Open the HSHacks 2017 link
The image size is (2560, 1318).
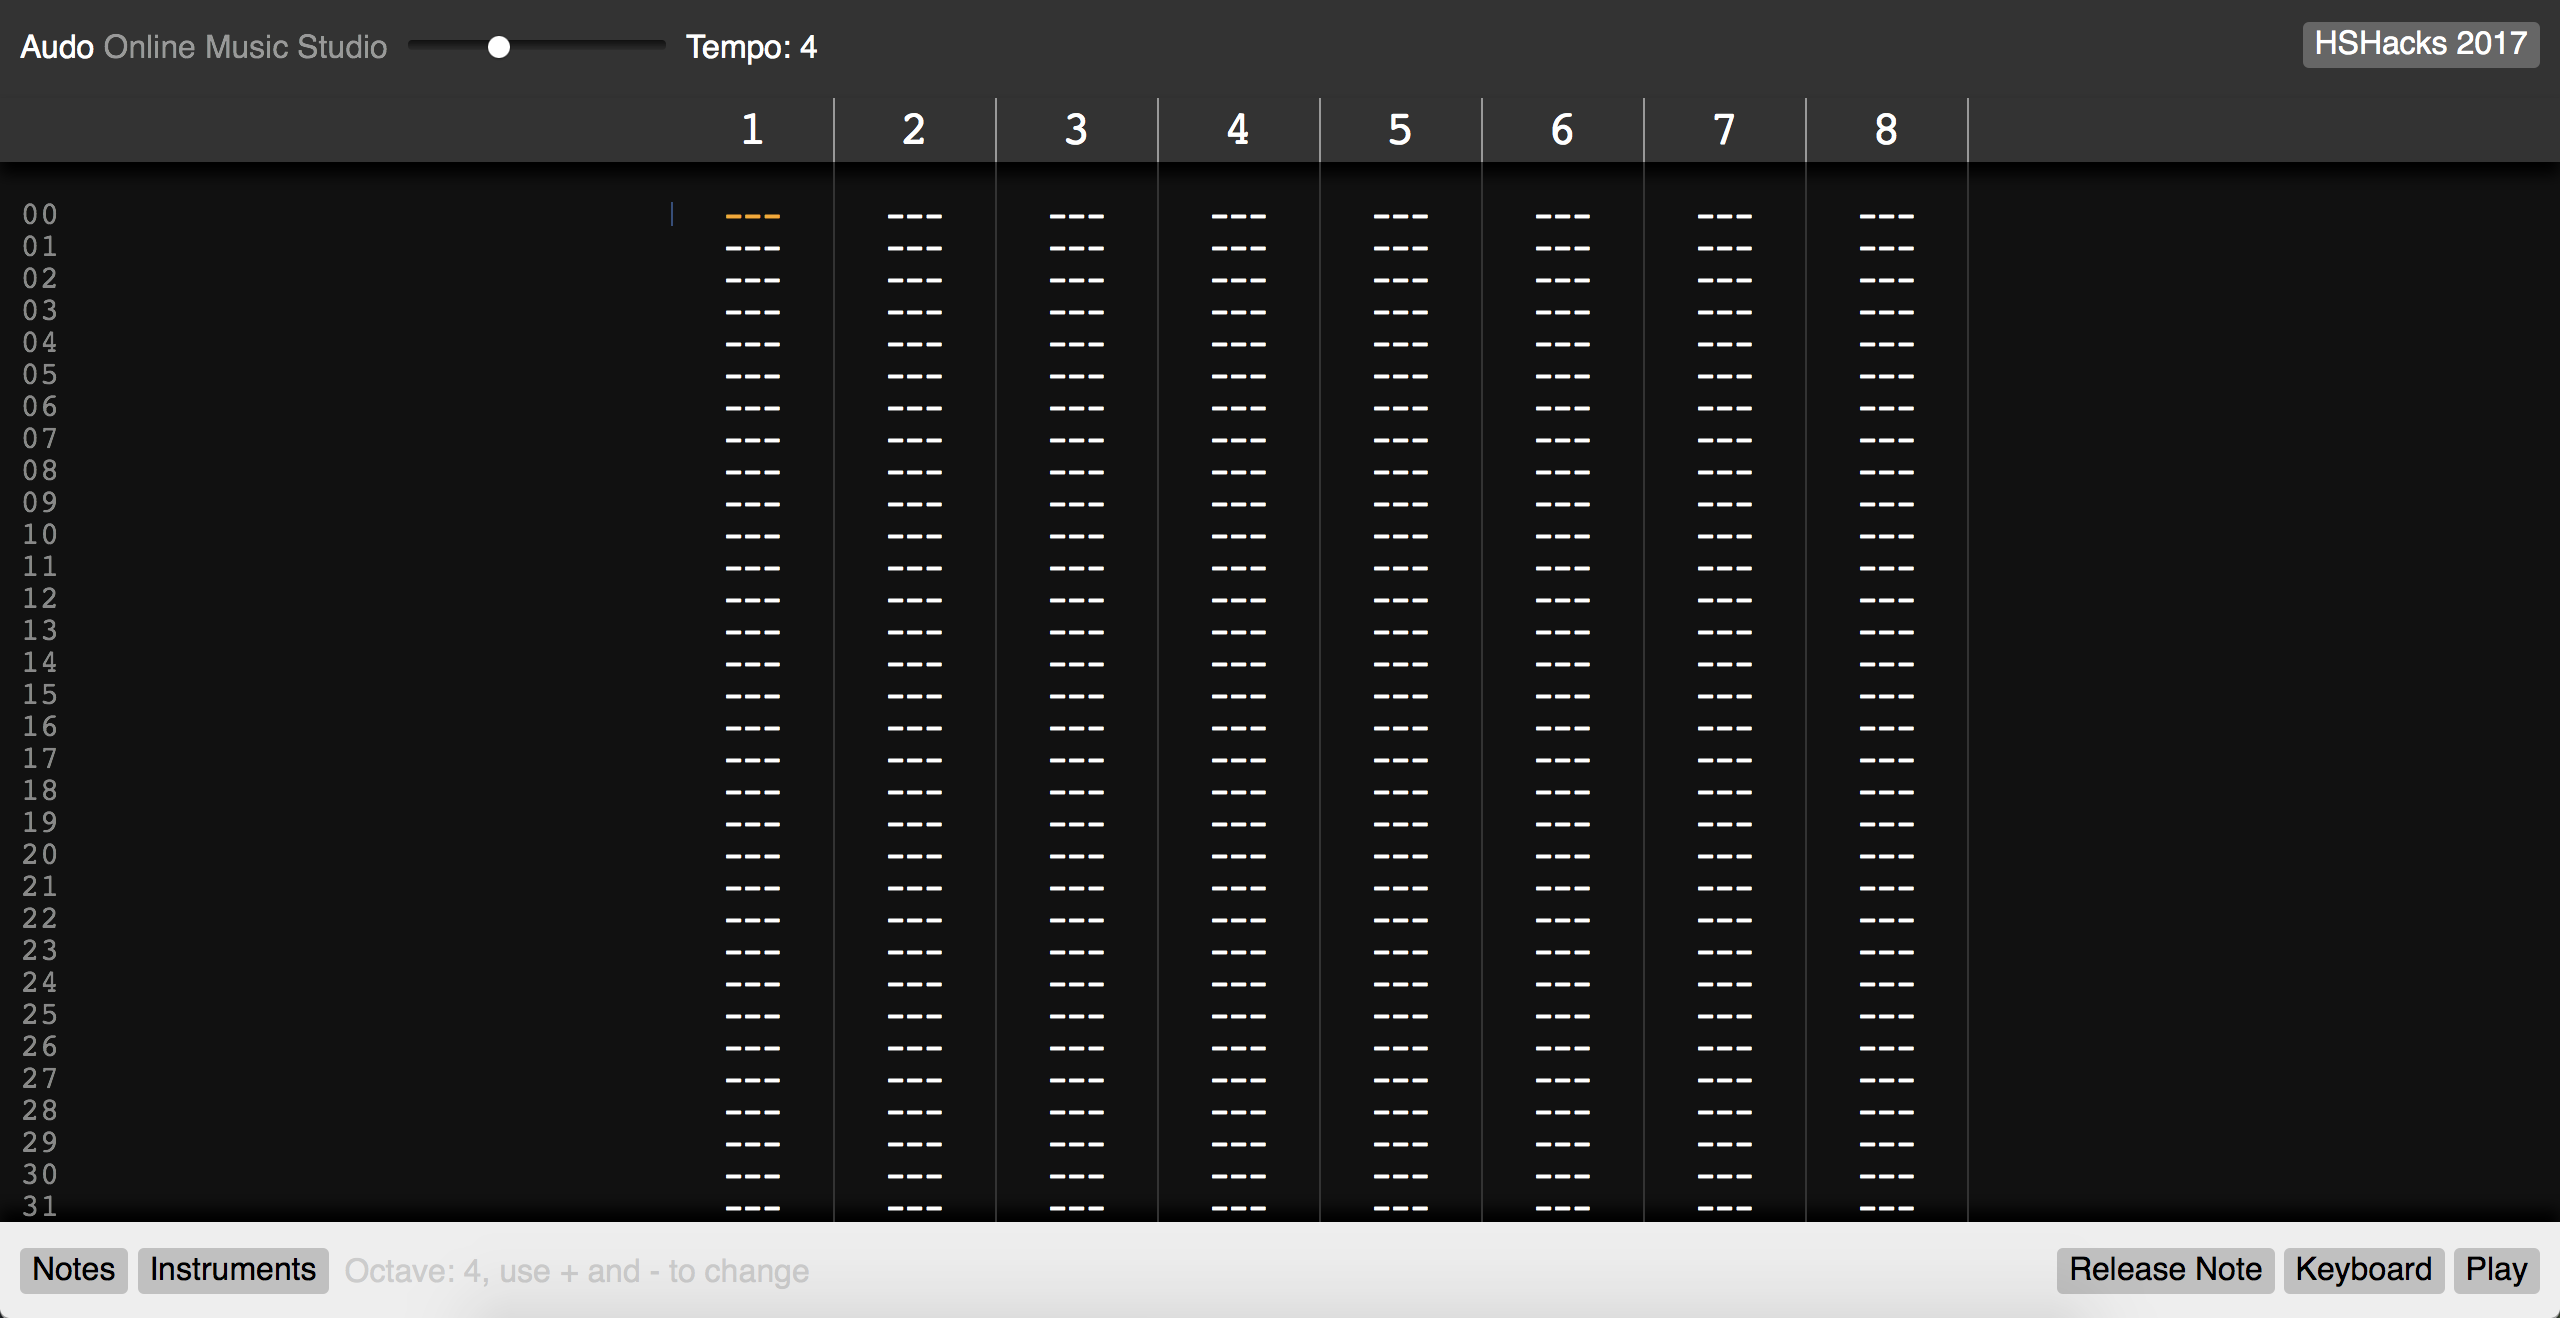click(2420, 45)
